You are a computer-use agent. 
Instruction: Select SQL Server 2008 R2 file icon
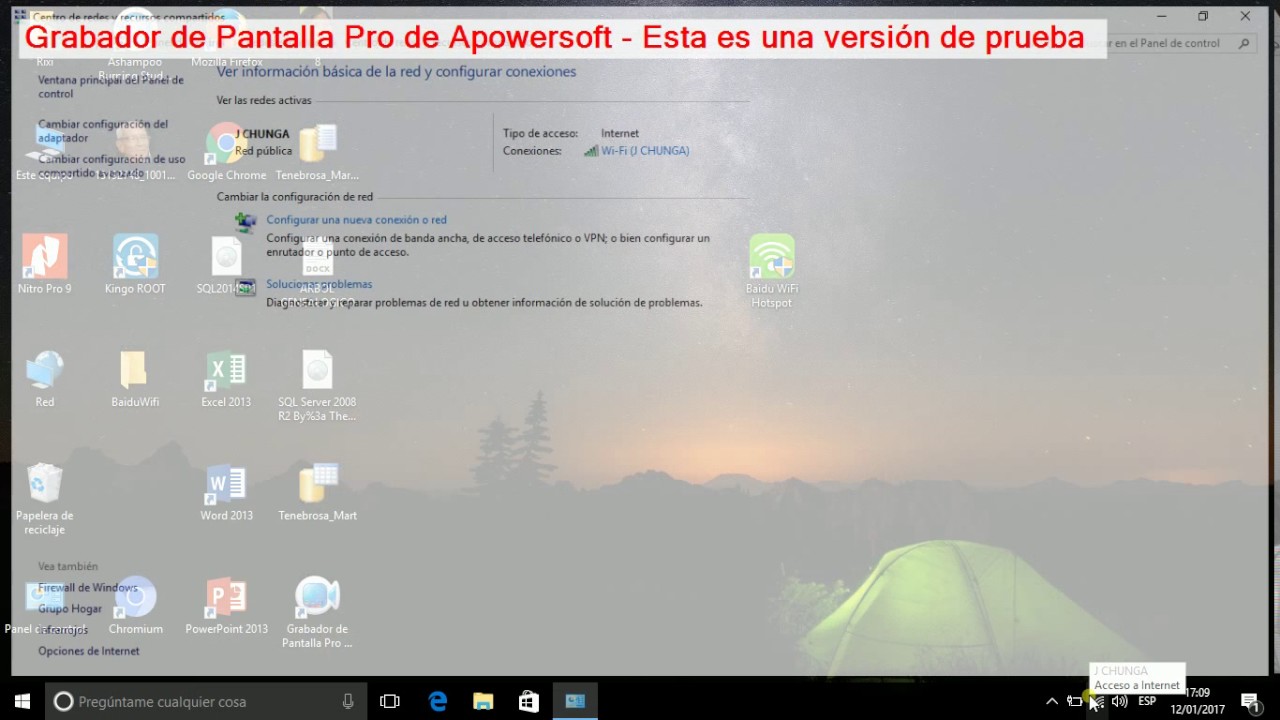tap(317, 385)
